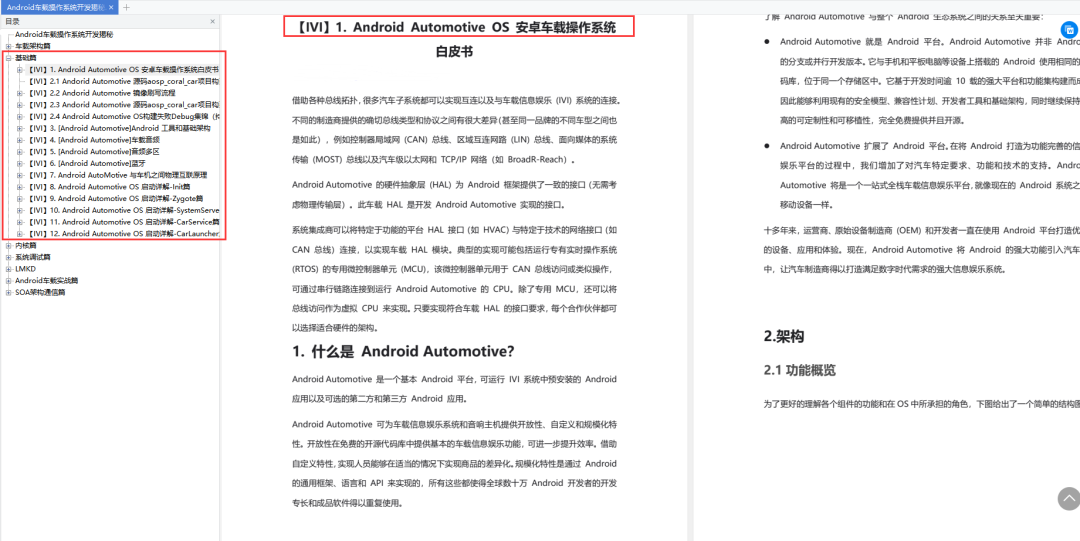Screen dimensions: 1080x541
Task: Expand the 【IVI】10. 启动详解-SystemServer node
Action: point(19,210)
